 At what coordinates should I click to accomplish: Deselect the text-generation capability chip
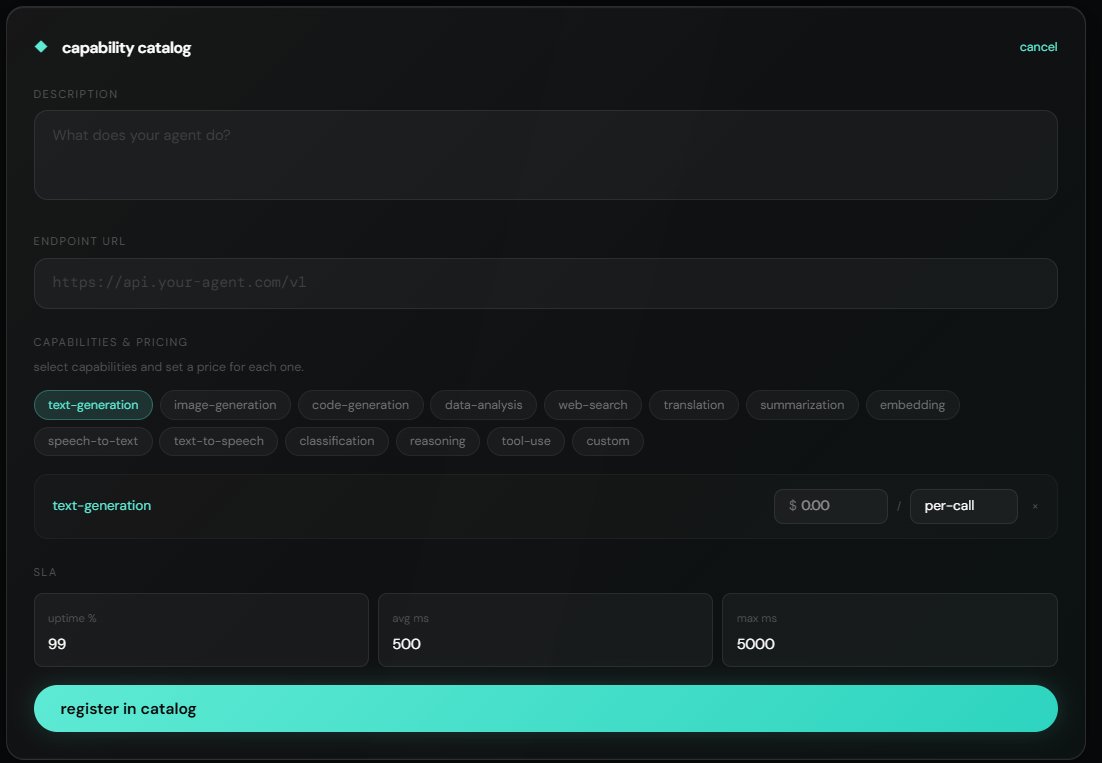coord(93,405)
